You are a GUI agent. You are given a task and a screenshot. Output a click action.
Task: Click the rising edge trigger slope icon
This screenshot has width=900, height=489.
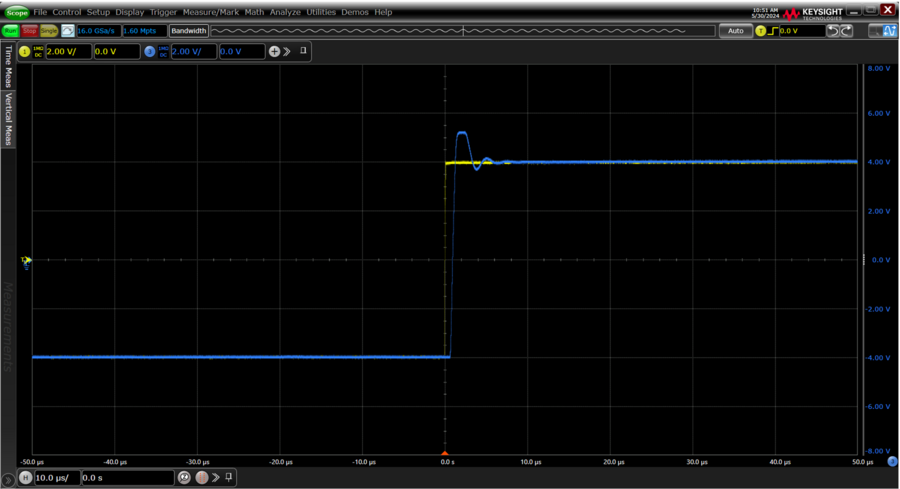pyautogui.click(x=772, y=31)
